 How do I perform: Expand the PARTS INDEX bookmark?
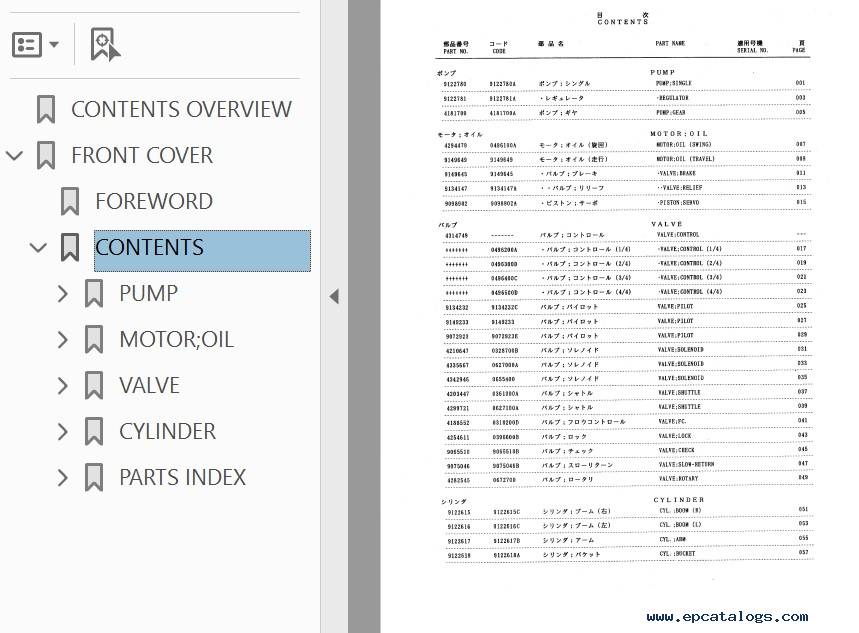(x=63, y=478)
